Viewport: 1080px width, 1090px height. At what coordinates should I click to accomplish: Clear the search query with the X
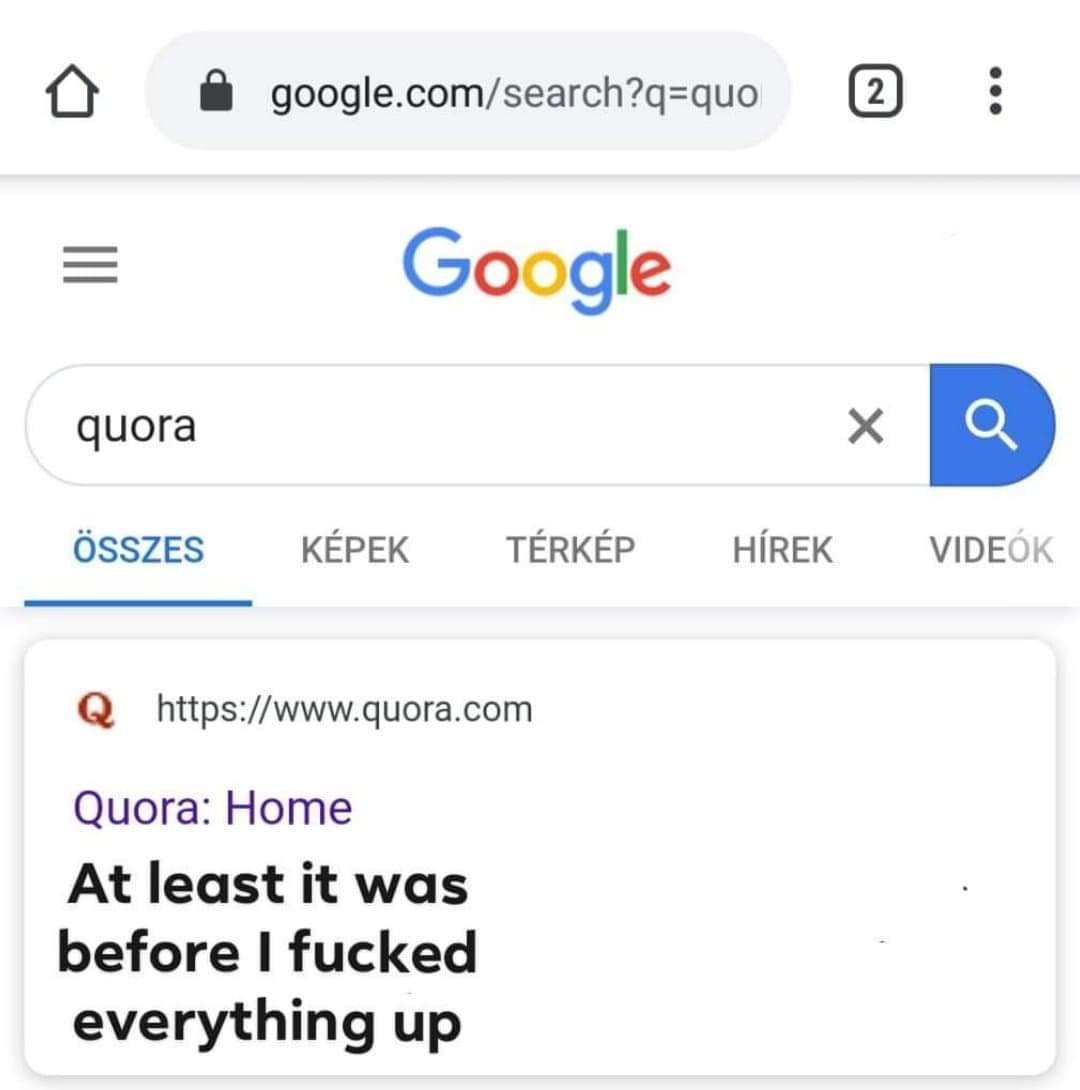(x=865, y=427)
